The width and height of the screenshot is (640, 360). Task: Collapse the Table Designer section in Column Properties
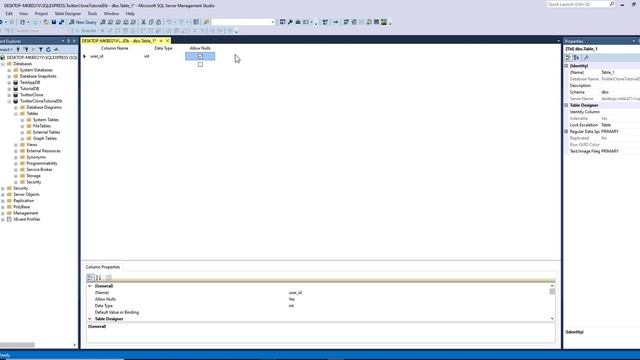click(90, 319)
